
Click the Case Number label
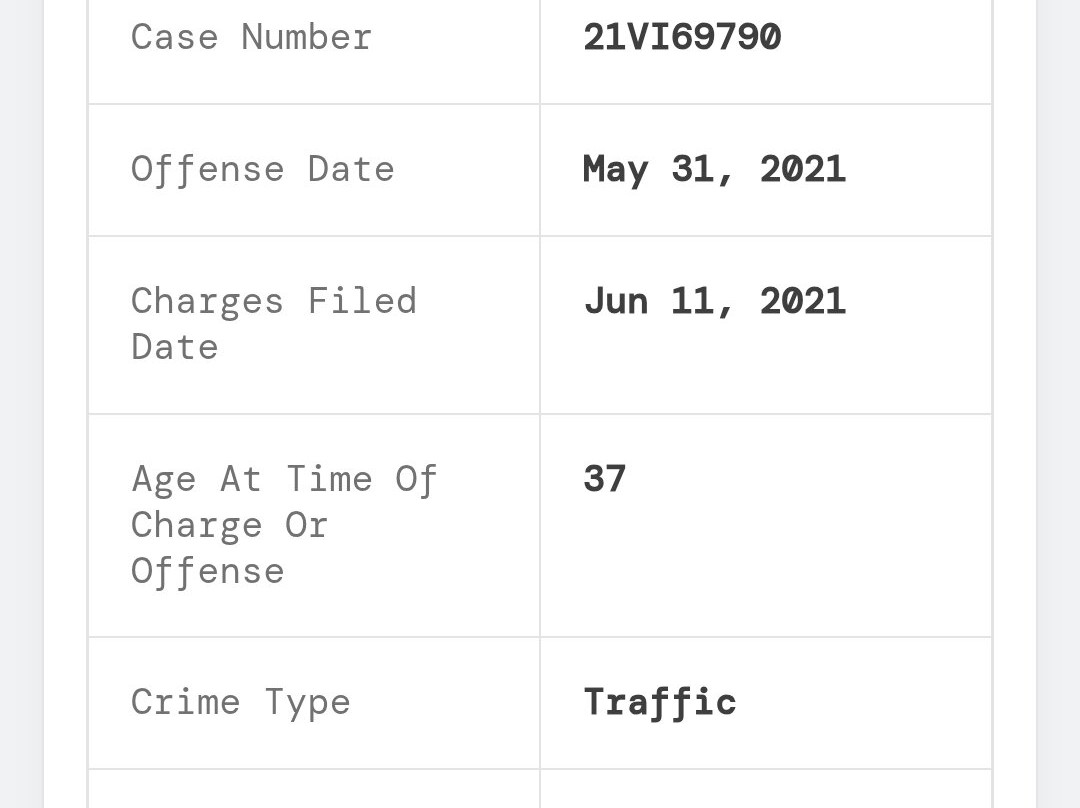(x=251, y=38)
